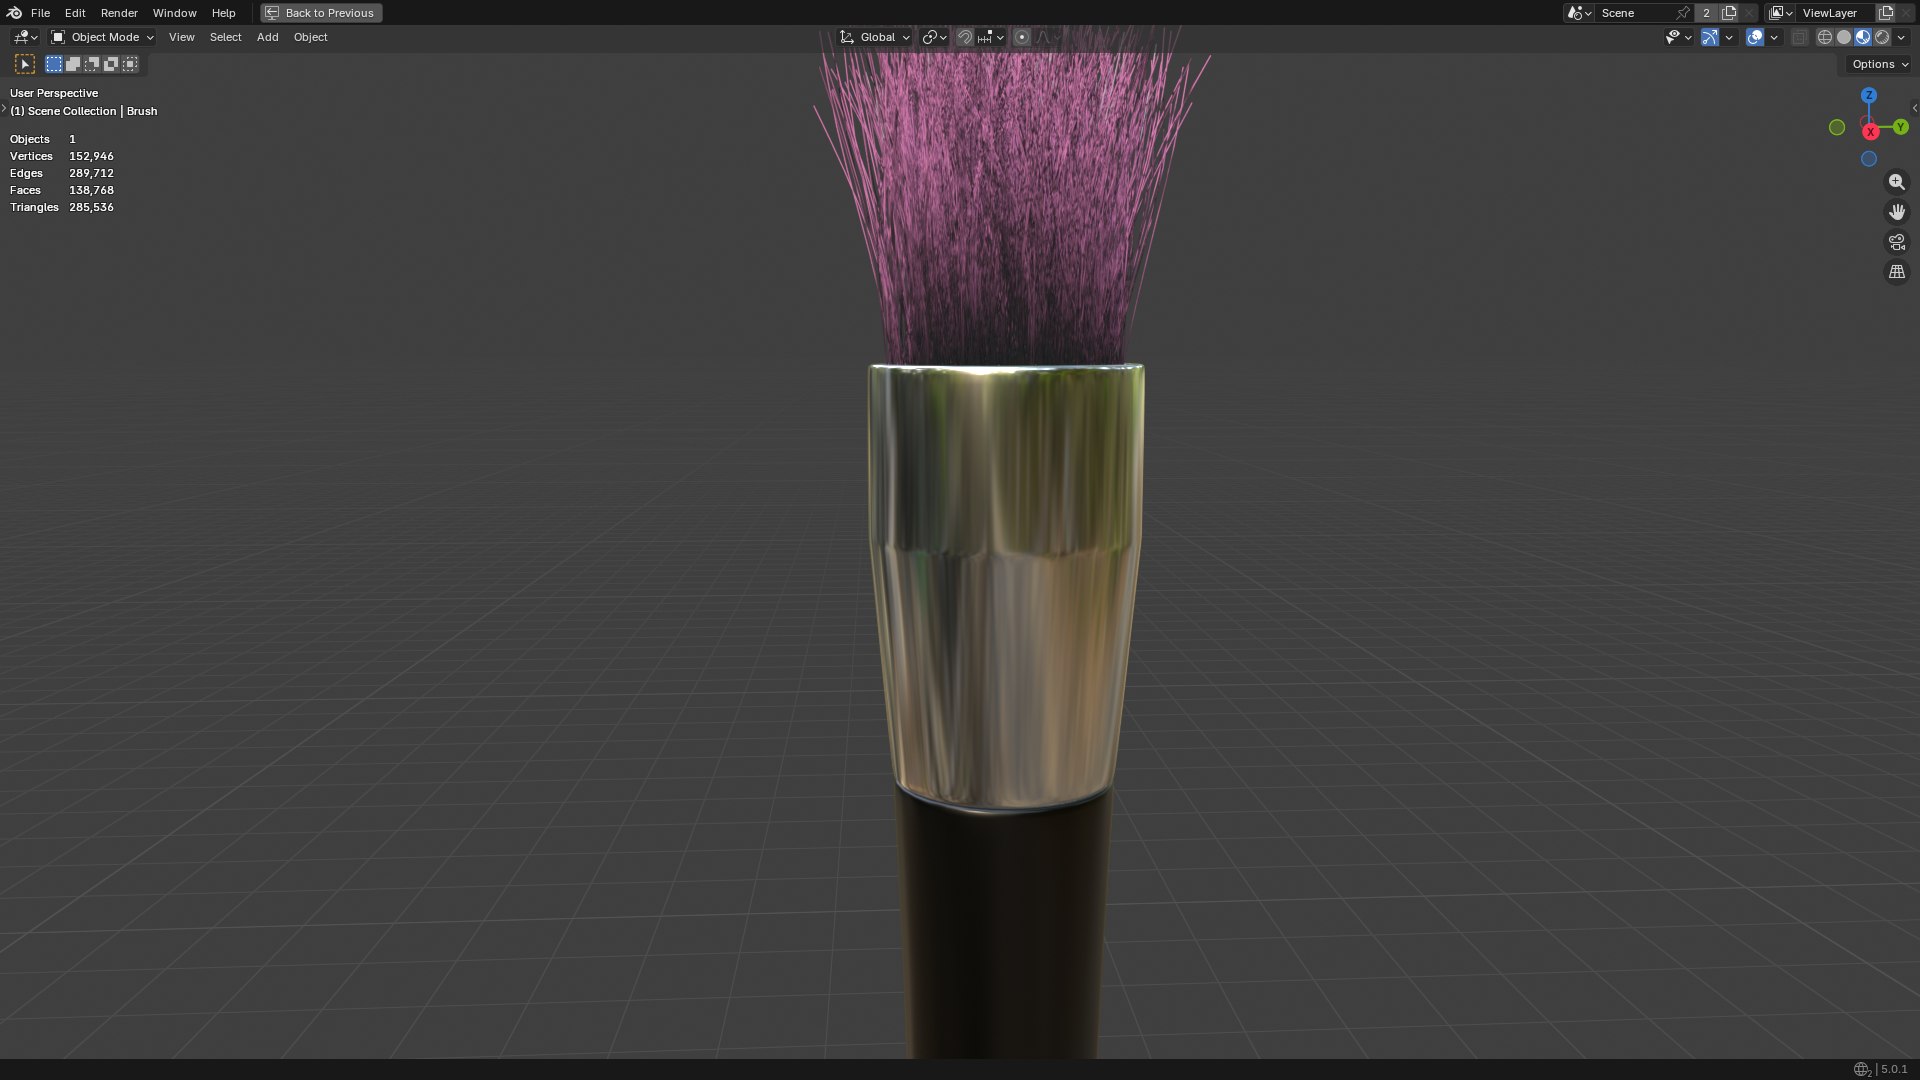Image resolution: width=1920 pixels, height=1080 pixels.
Task: Toggle X-ray mode
Action: pos(1800,37)
